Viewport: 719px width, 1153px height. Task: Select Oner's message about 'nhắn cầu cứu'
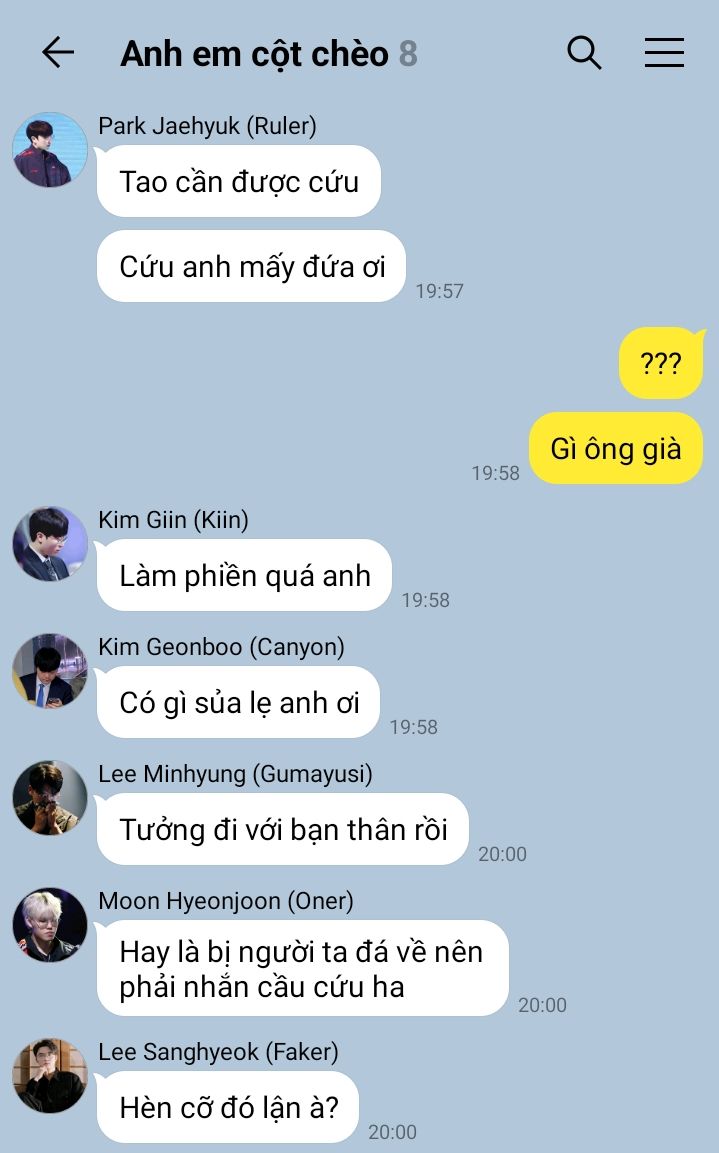click(303, 968)
